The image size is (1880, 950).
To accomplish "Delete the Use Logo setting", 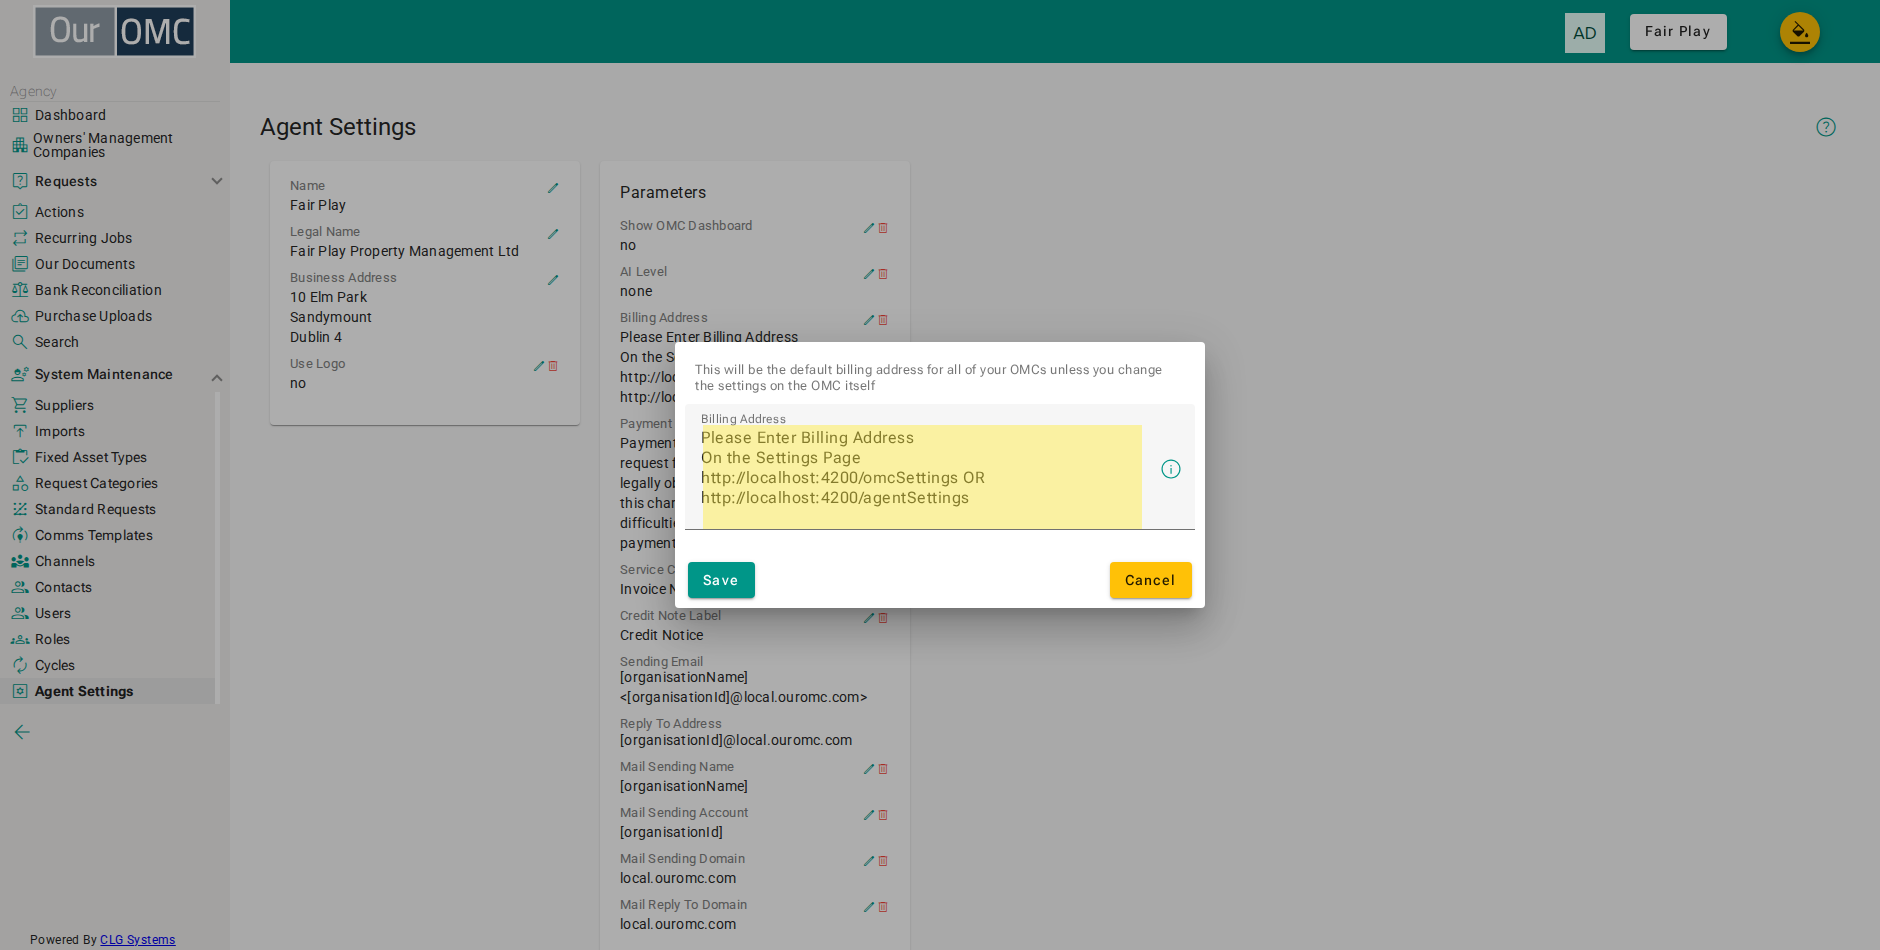I will pyautogui.click(x=553, y=366).
